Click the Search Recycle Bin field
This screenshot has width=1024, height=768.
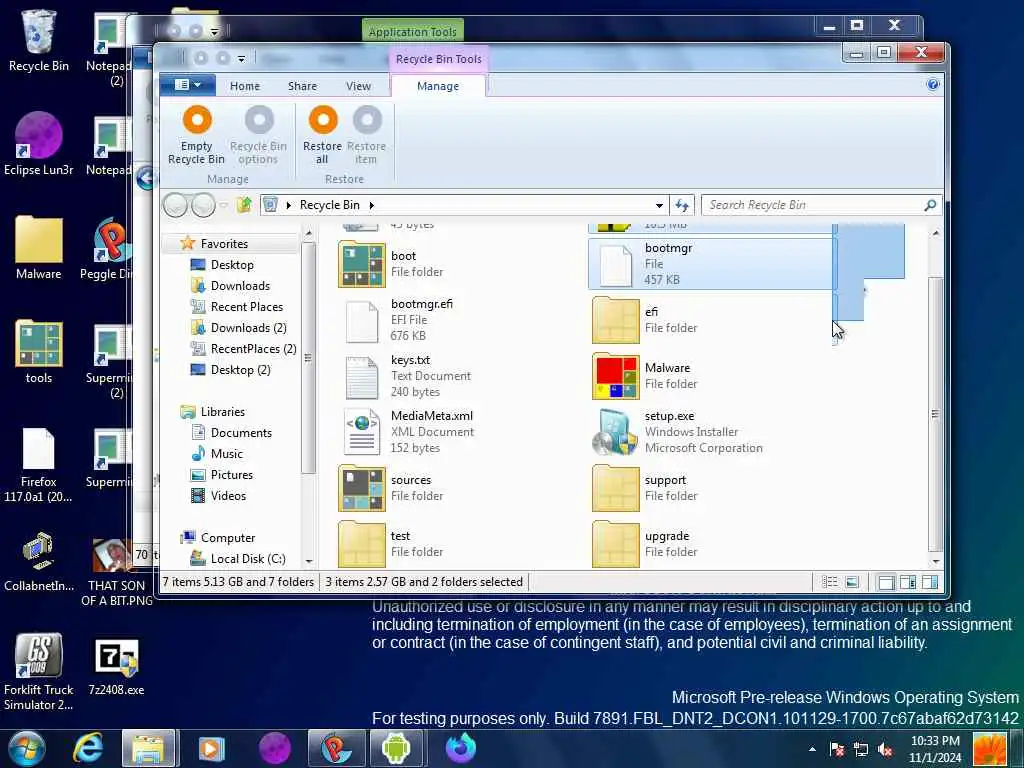click(822, 205)
